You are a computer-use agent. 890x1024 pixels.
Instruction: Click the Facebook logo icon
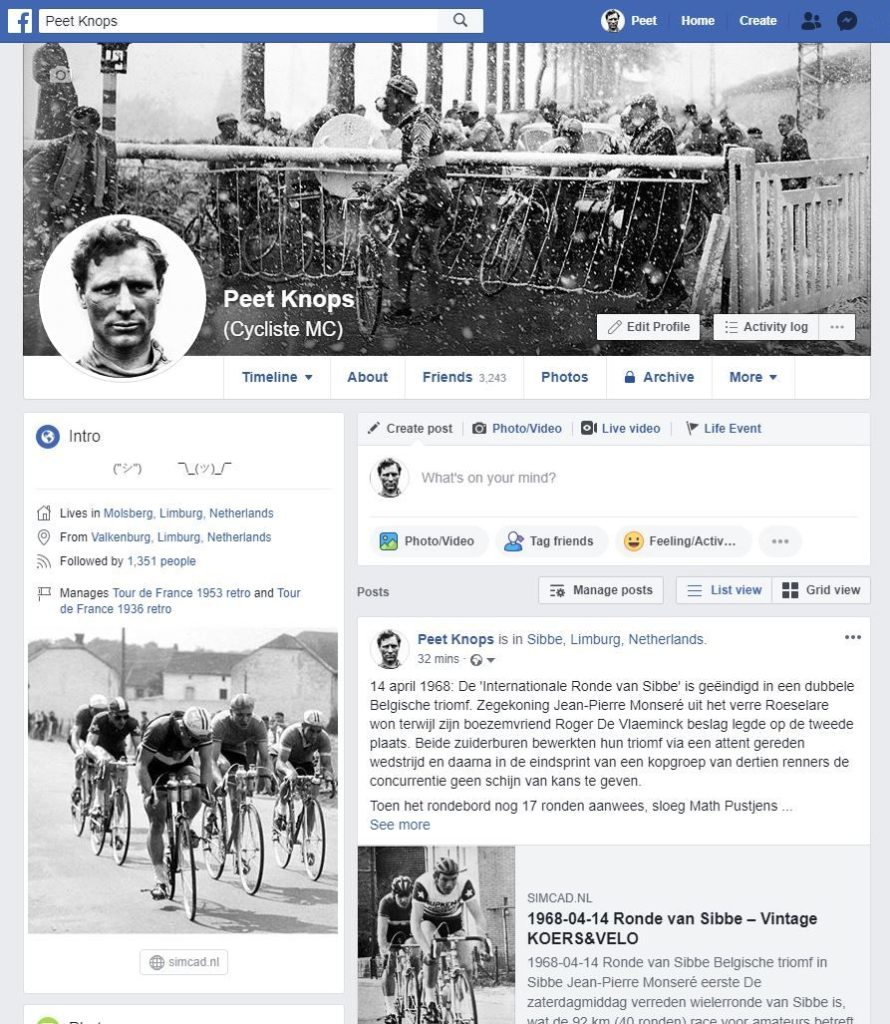(x=20, y=21)
